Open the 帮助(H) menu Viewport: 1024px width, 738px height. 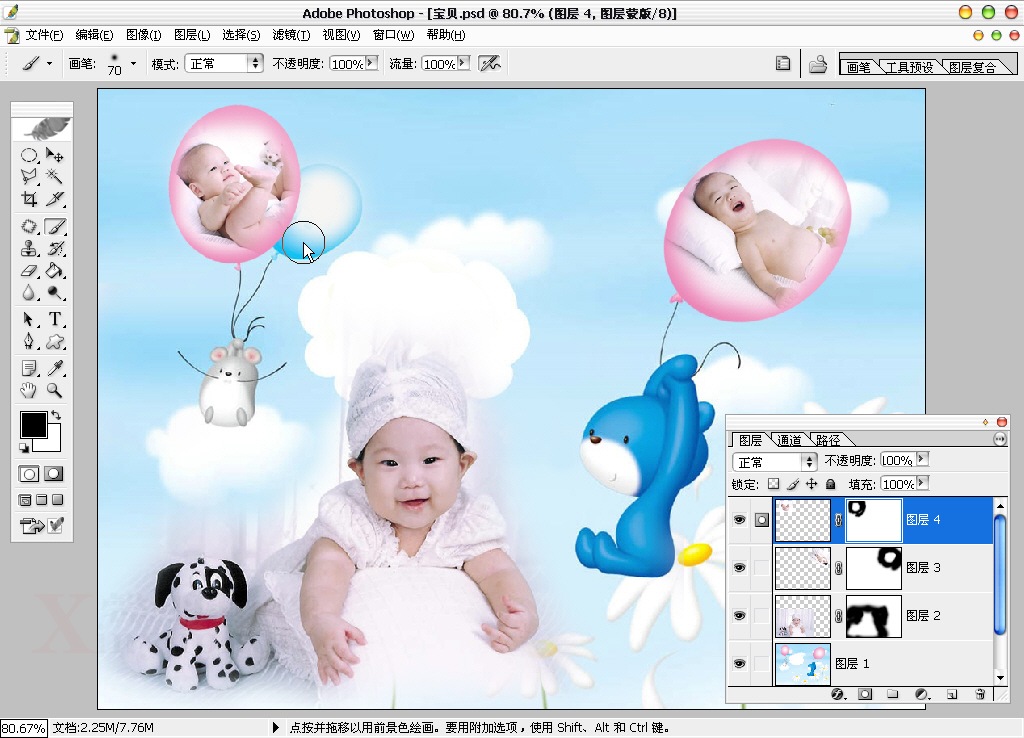pos(446,35)
